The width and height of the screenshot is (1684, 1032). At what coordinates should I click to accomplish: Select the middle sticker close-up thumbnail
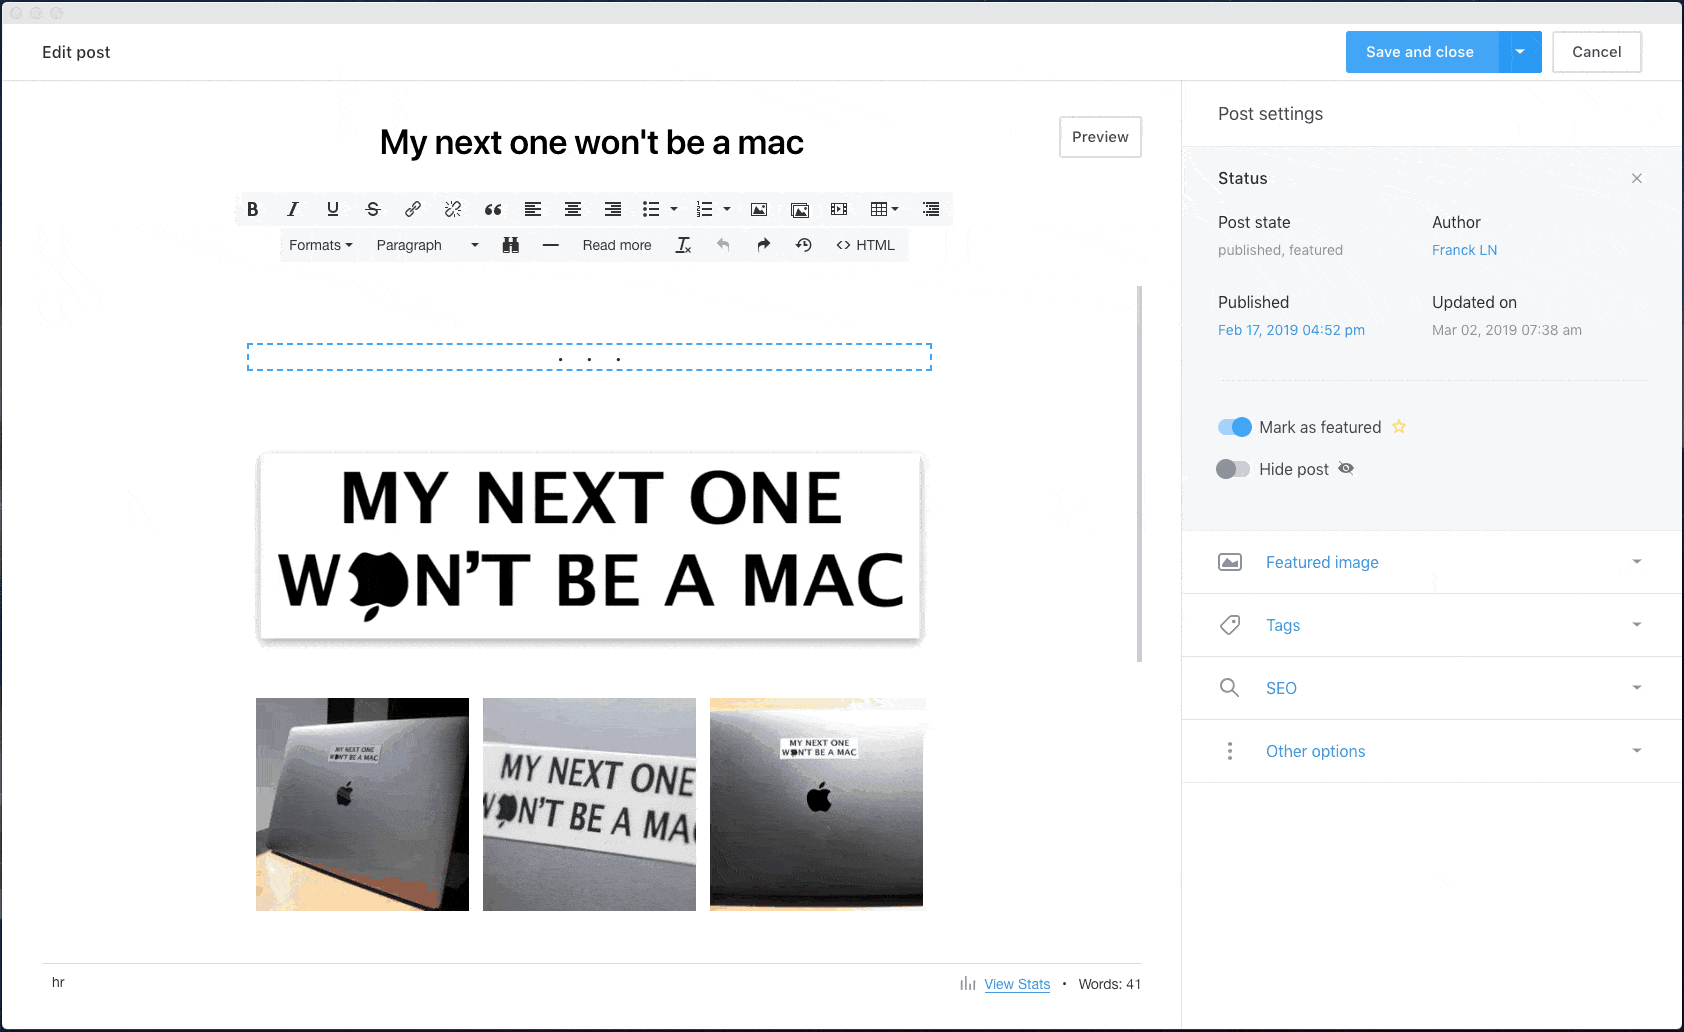click(x=589, y=804)
